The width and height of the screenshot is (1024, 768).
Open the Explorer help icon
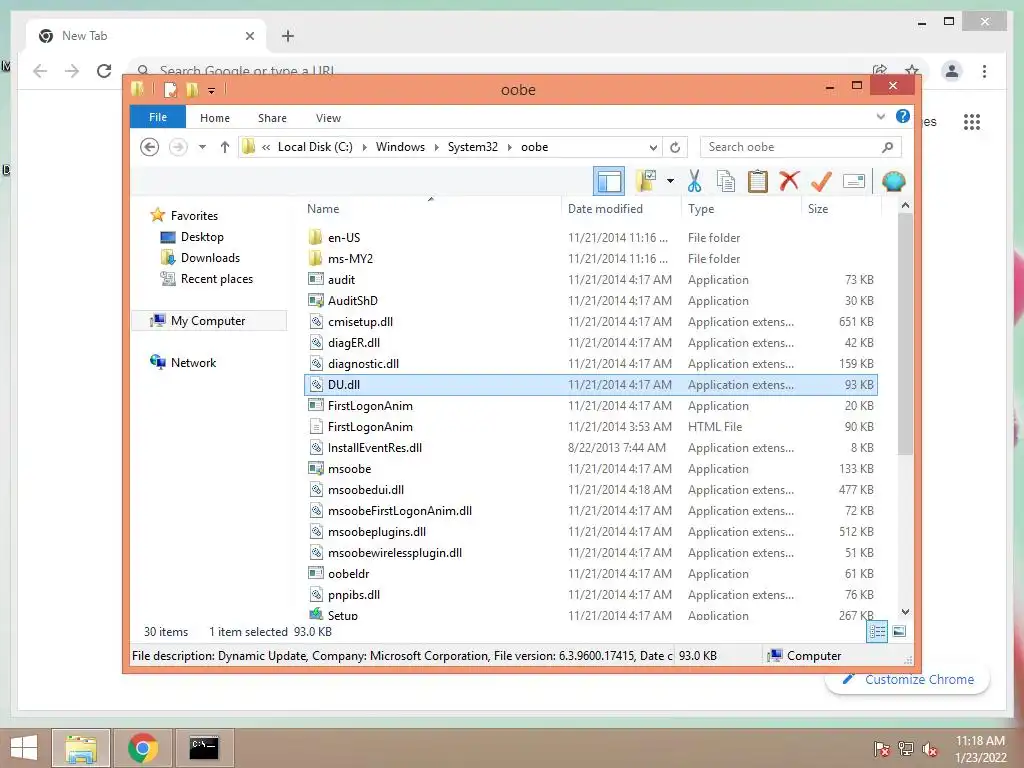pyautogui.click(x=903, y=116)
